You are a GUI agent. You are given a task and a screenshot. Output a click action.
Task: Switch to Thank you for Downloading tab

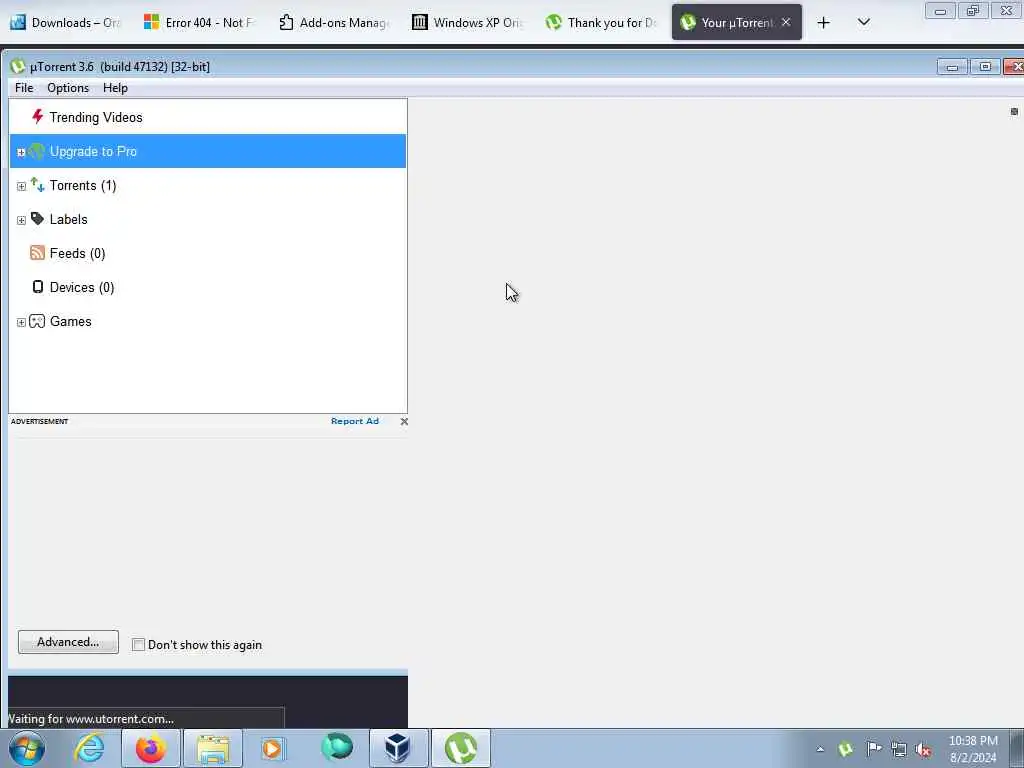pyautogui.click(x=601, y=22)
